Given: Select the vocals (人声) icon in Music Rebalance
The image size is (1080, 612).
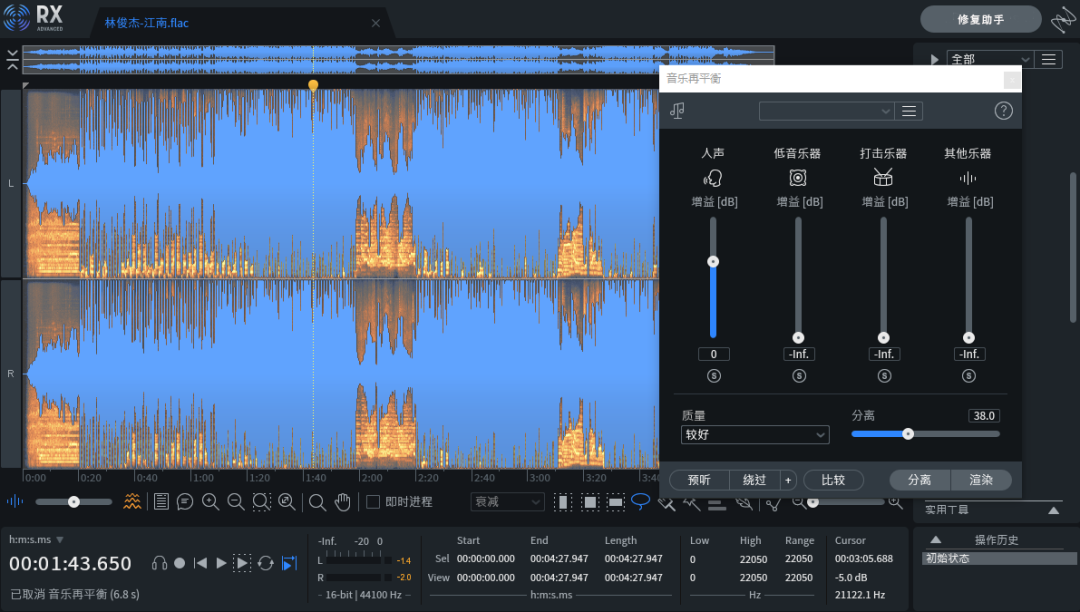Looking at the screenshot, I should point(713,177).
